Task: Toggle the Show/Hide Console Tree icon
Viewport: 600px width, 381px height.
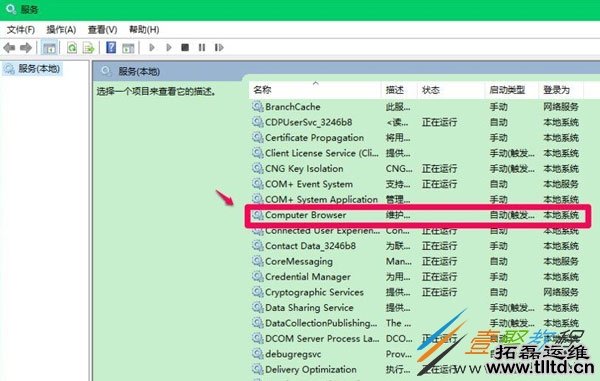Action: click(49, 48)
